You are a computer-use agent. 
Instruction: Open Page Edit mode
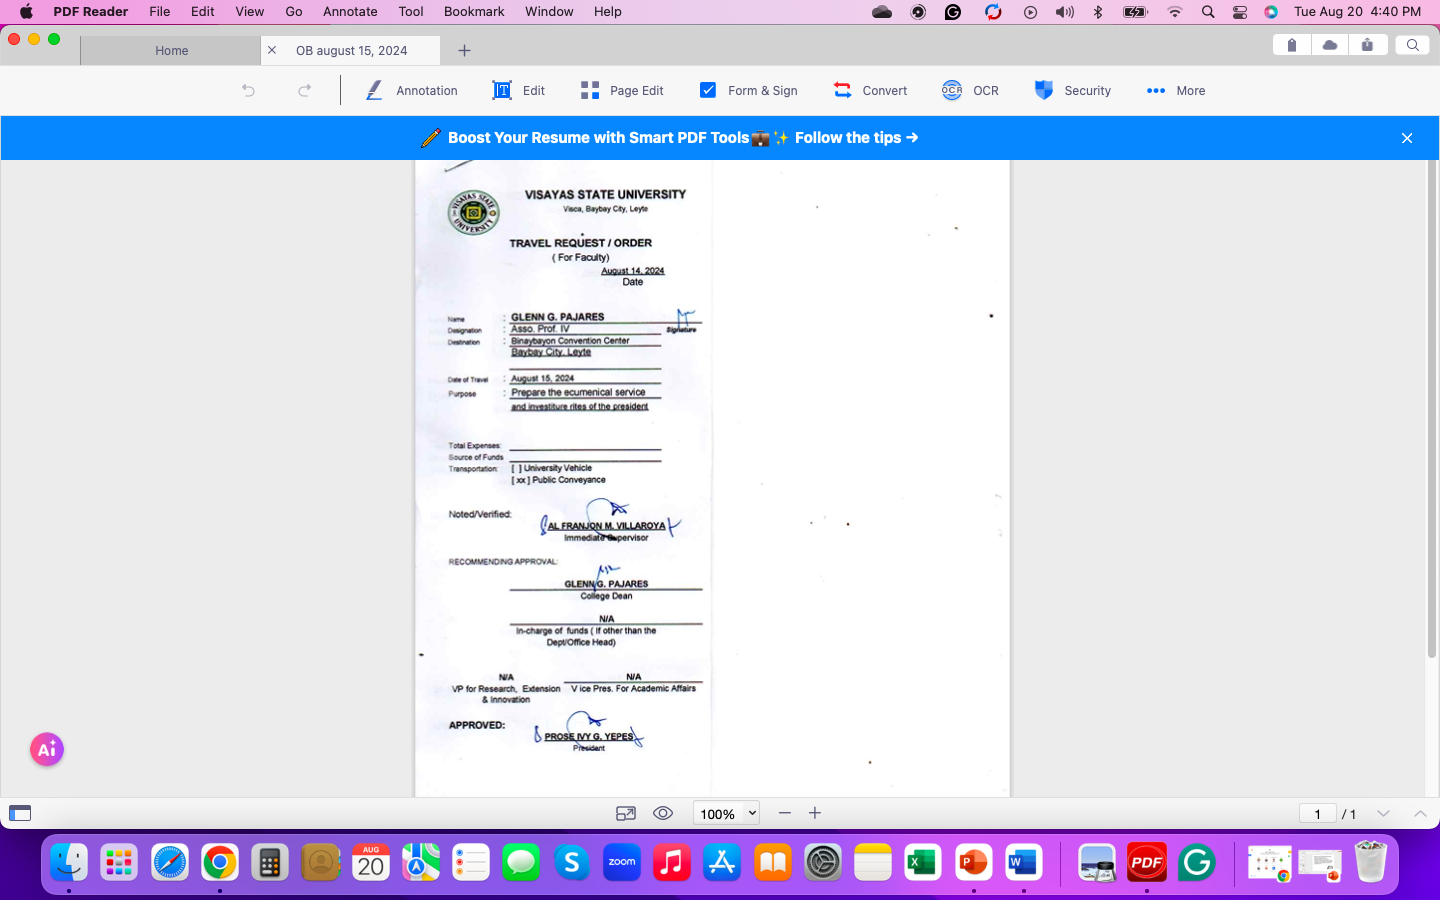click(x=622, y=90)
